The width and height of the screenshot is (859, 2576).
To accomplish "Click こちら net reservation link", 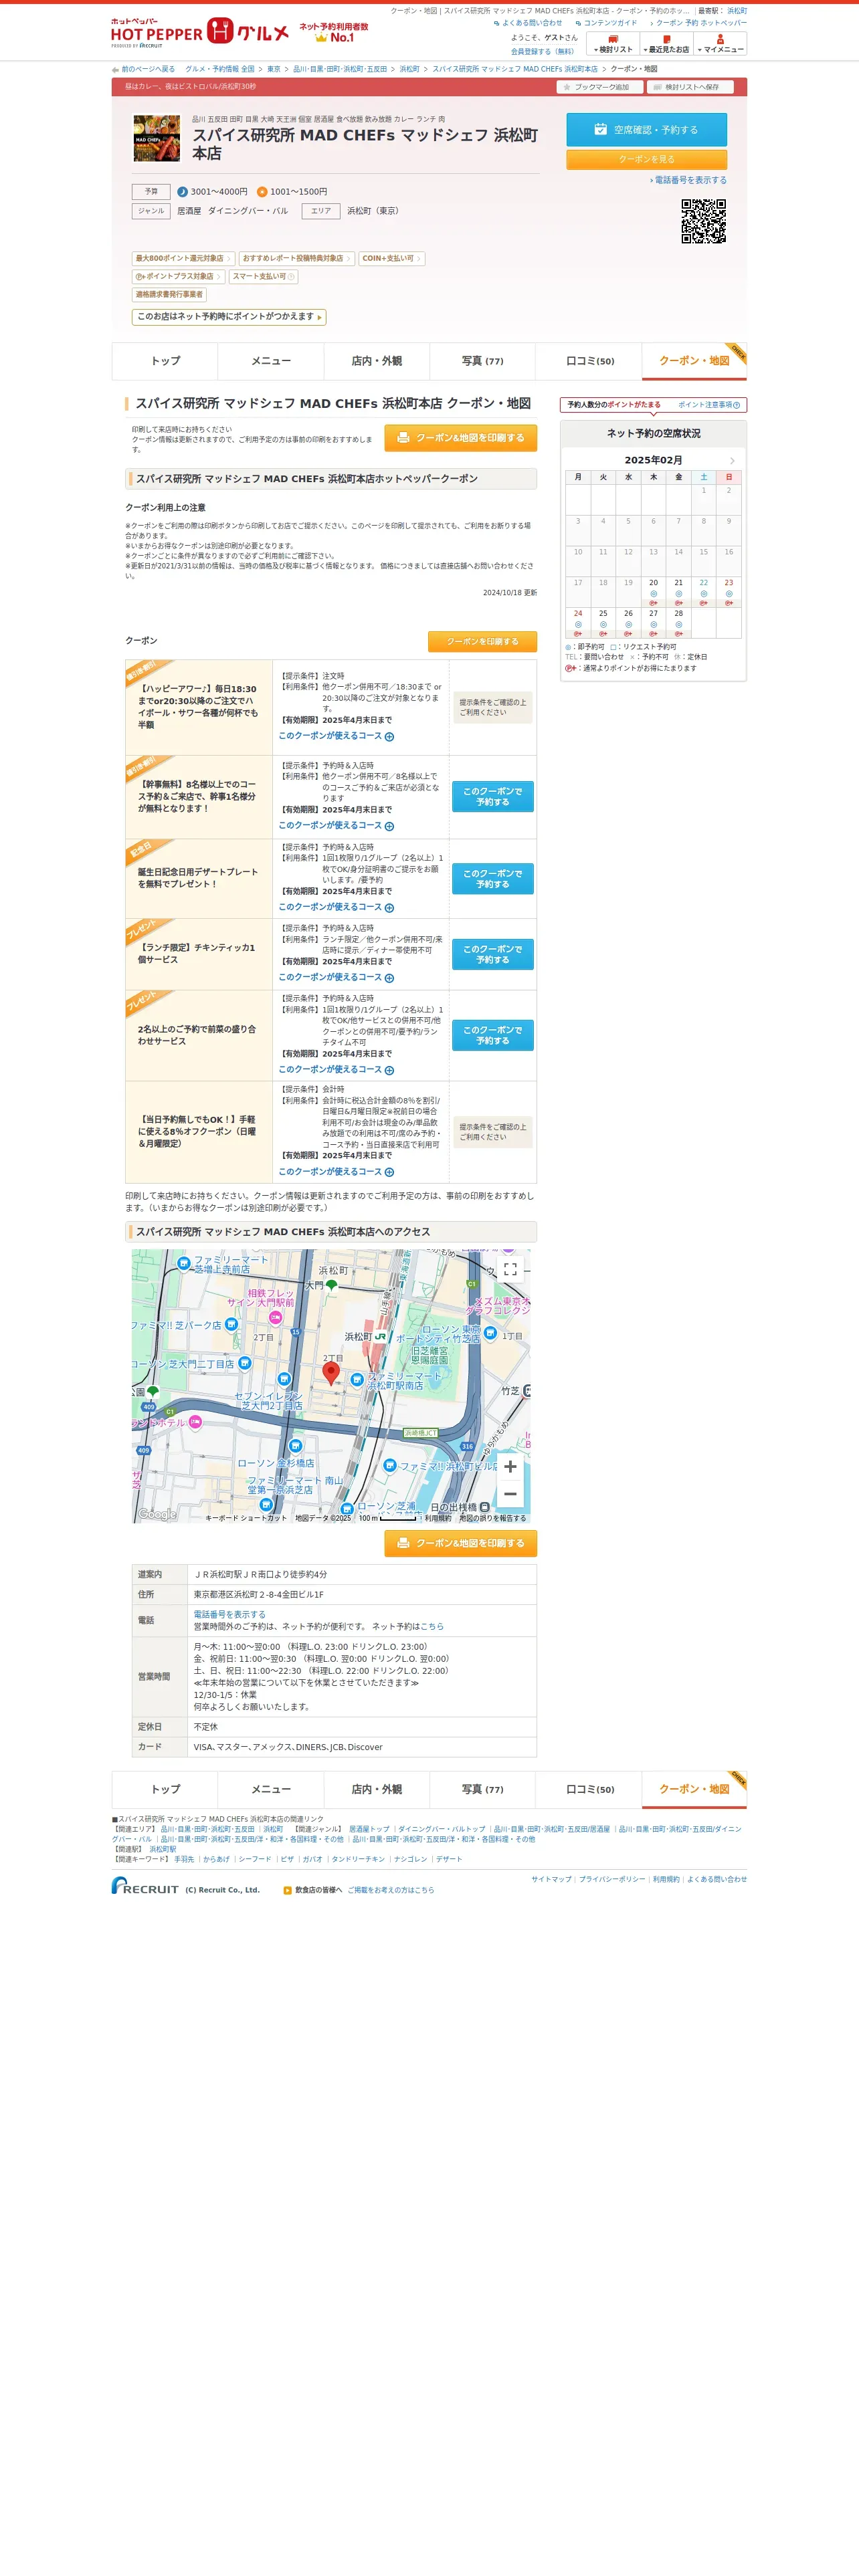I will [x=432, y=1626].
